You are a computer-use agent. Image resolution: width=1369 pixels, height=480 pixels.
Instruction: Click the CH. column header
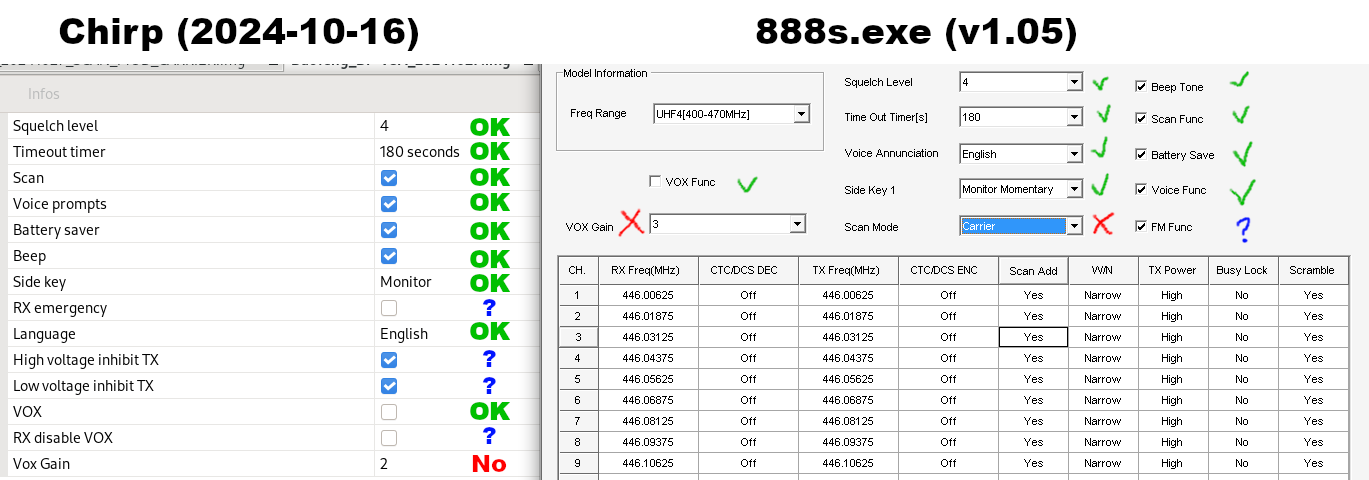point(577,270)
